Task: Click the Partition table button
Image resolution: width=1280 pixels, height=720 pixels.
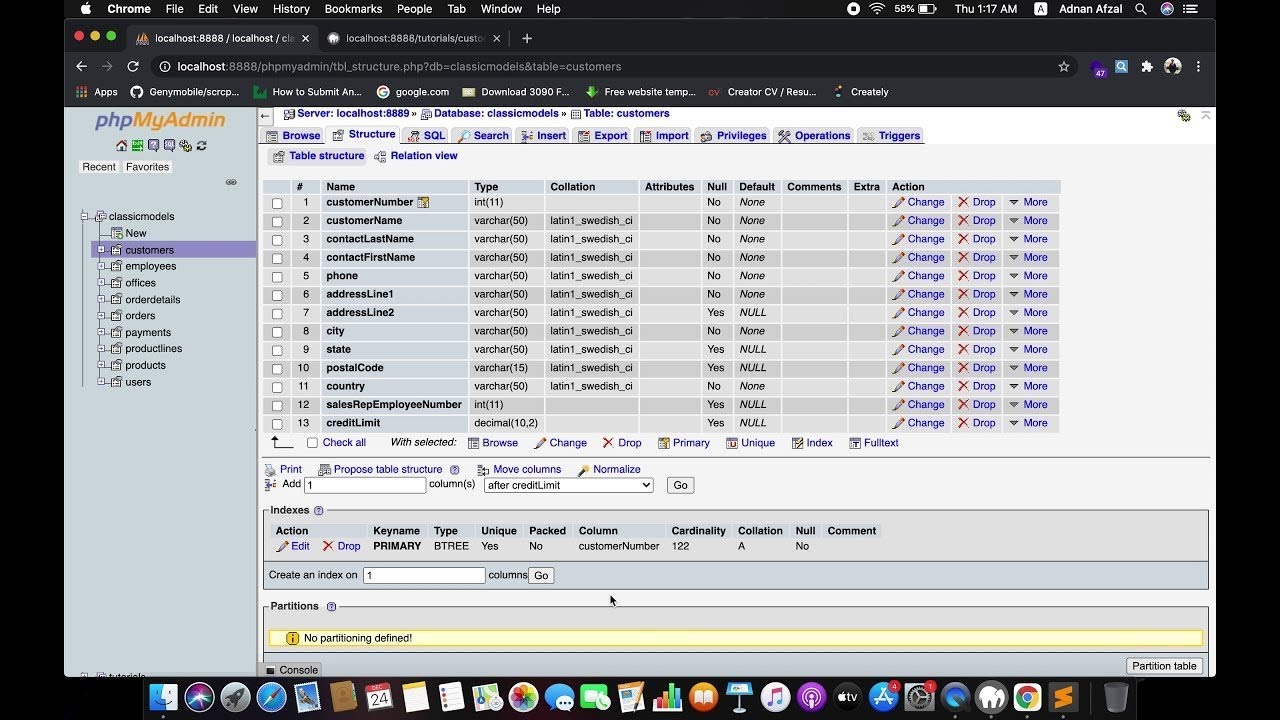Action: 1164,666
